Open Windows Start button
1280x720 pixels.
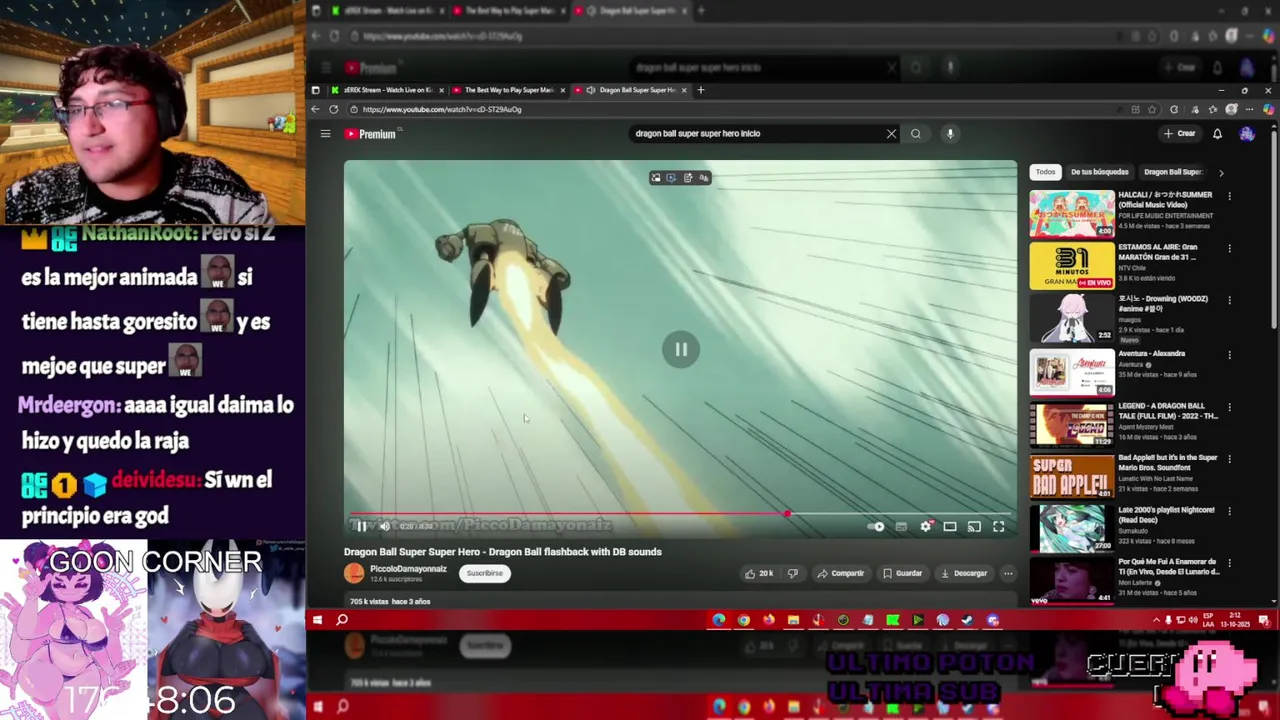coord(317,620)
